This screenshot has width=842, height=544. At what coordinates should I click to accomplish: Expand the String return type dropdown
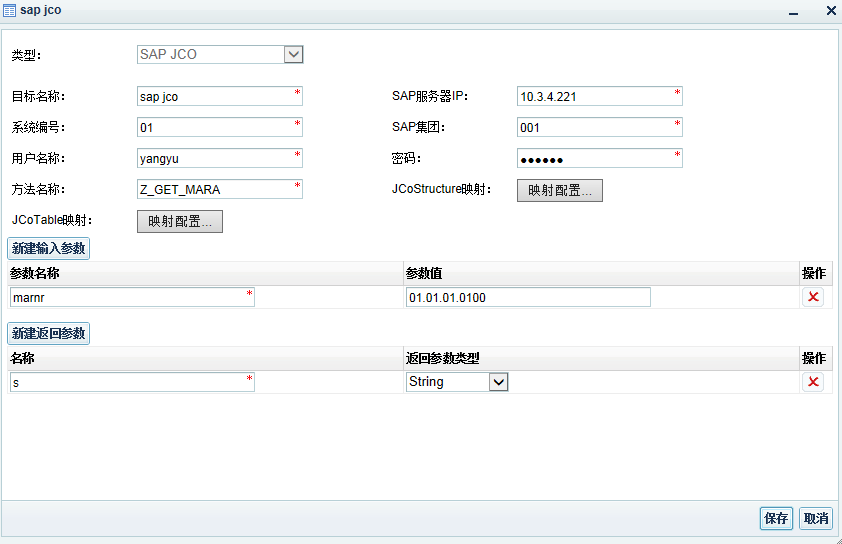tap(498, 382)
